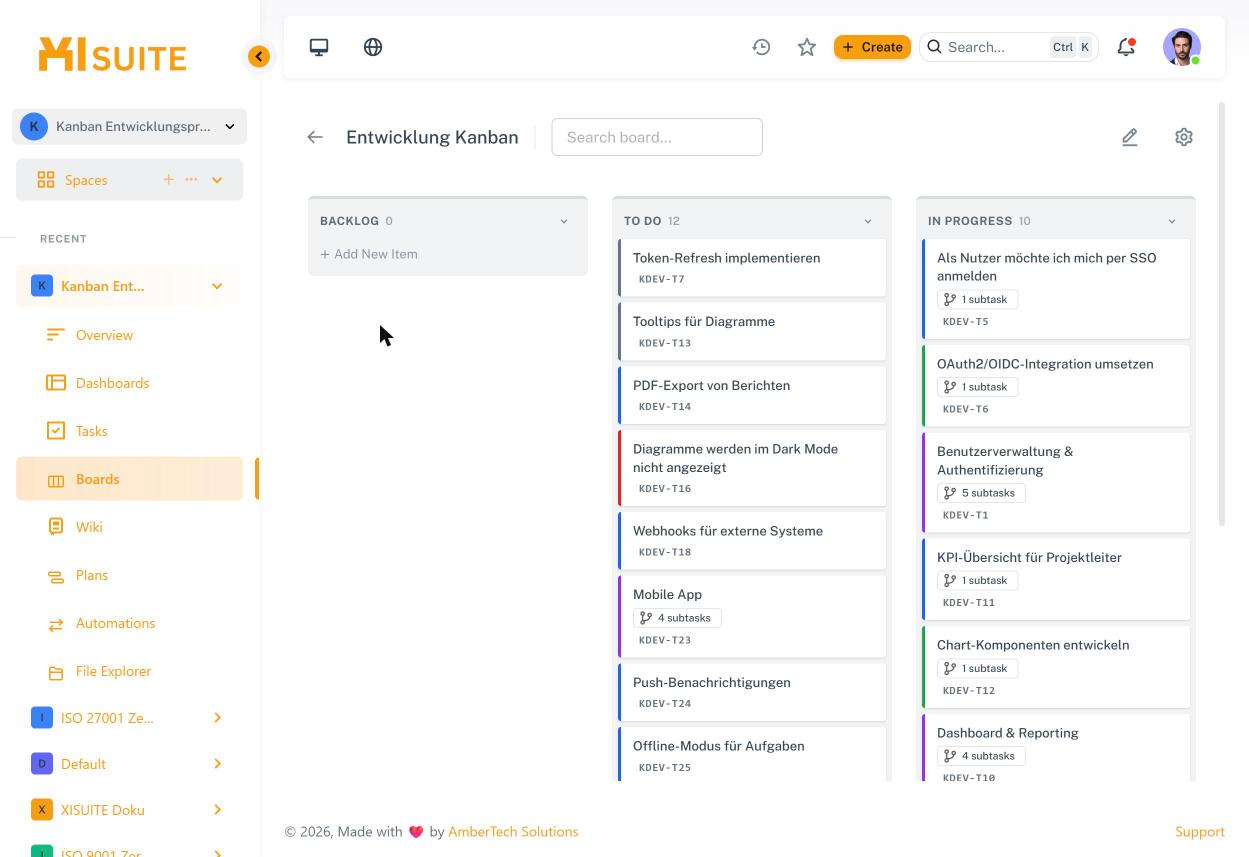Collapse the Kanban Ent... space chevron
The image size is (1249, 857).
217,286
